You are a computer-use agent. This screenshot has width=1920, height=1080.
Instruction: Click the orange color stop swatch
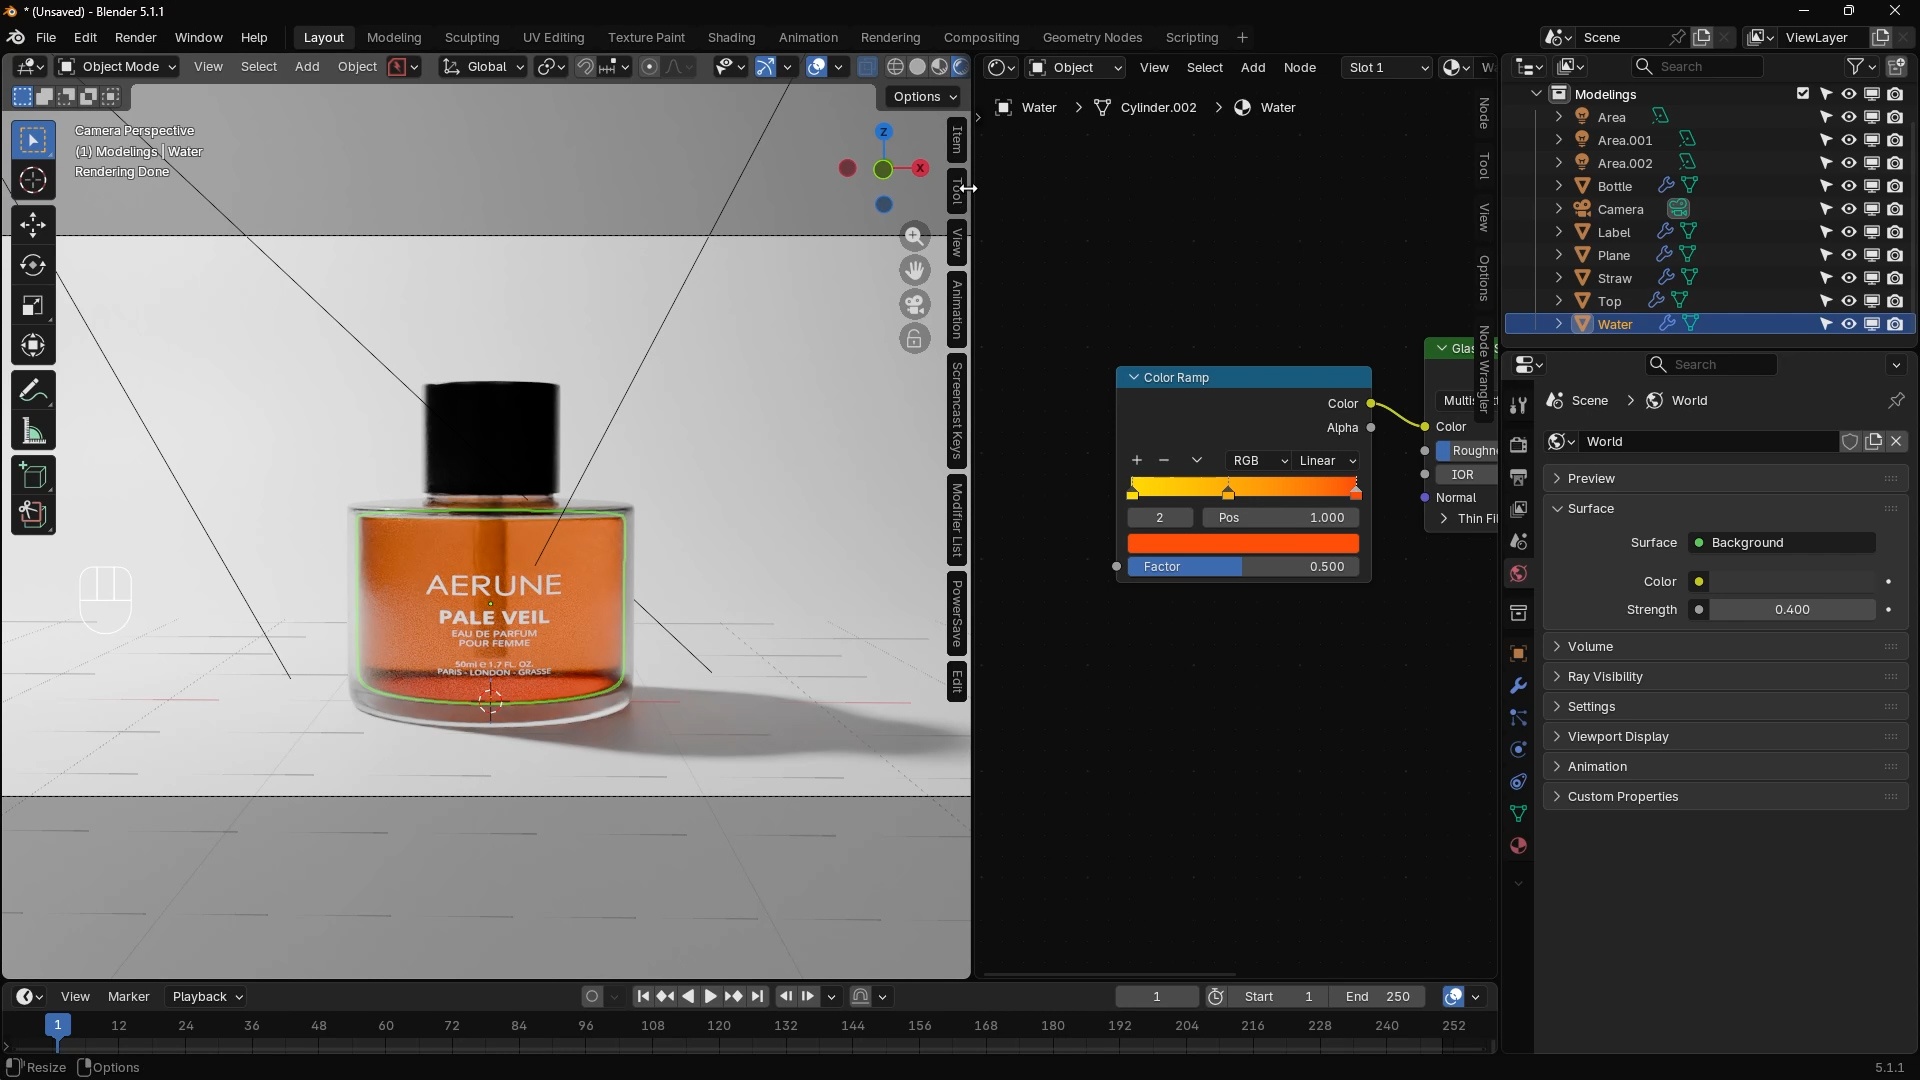click(1243, 544)
